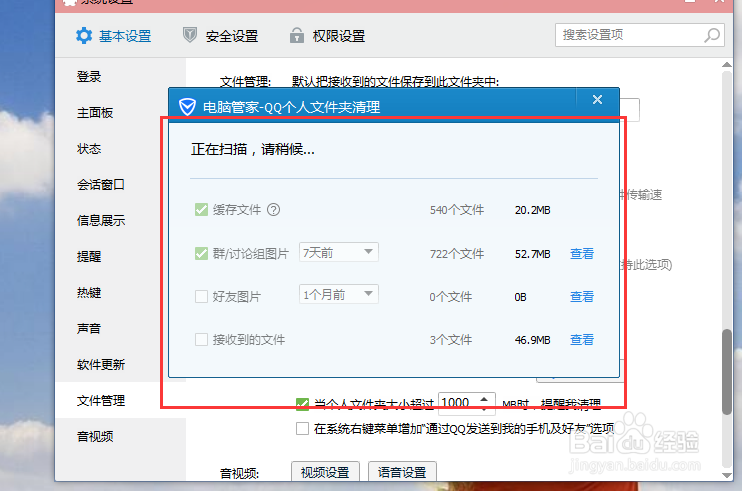Close the 电脑管家 cleanup dialog
The height and width of the screenshot is (491, 742).
597,99
